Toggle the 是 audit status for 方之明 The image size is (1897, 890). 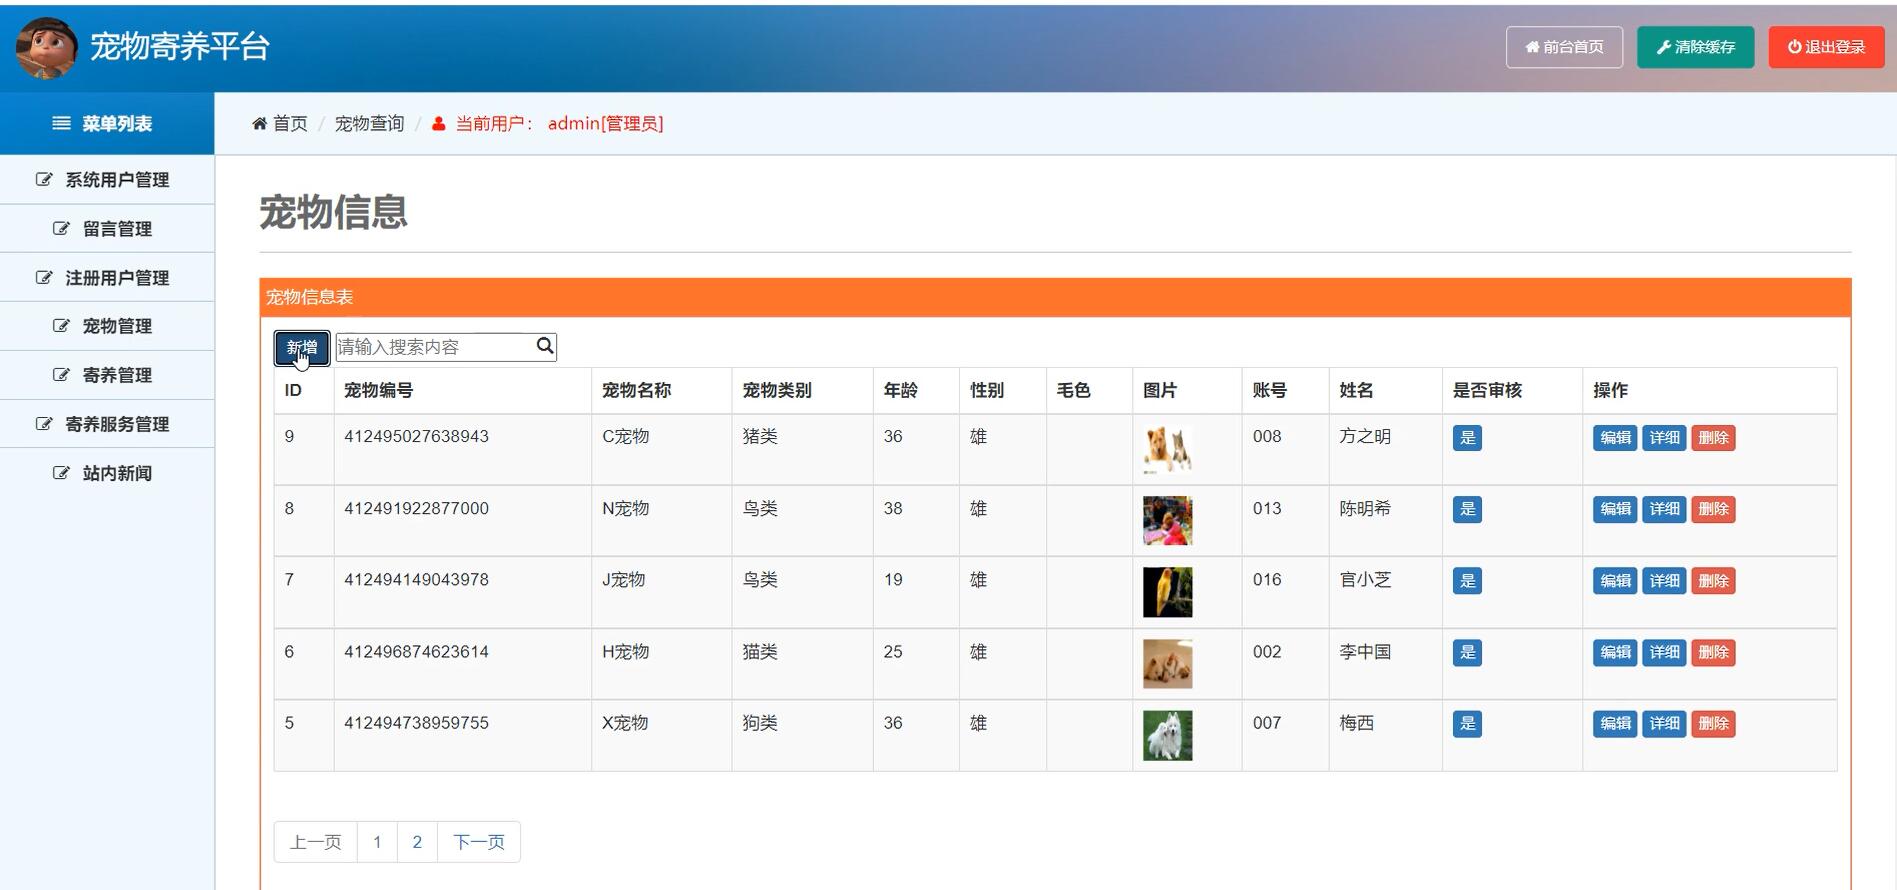[x=1467, y=438]
